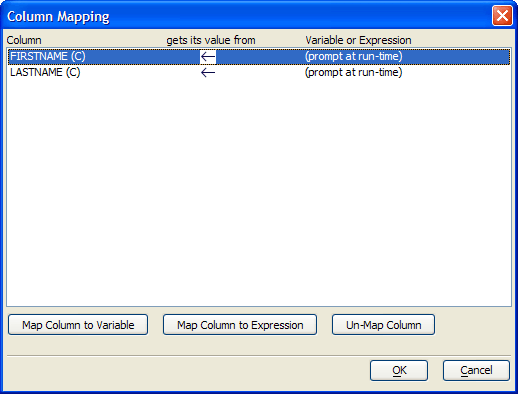Click FIRSTNAME's (prompt at run-time) value
This screenshot has width=518, height=394.
(x=354, y=56)
